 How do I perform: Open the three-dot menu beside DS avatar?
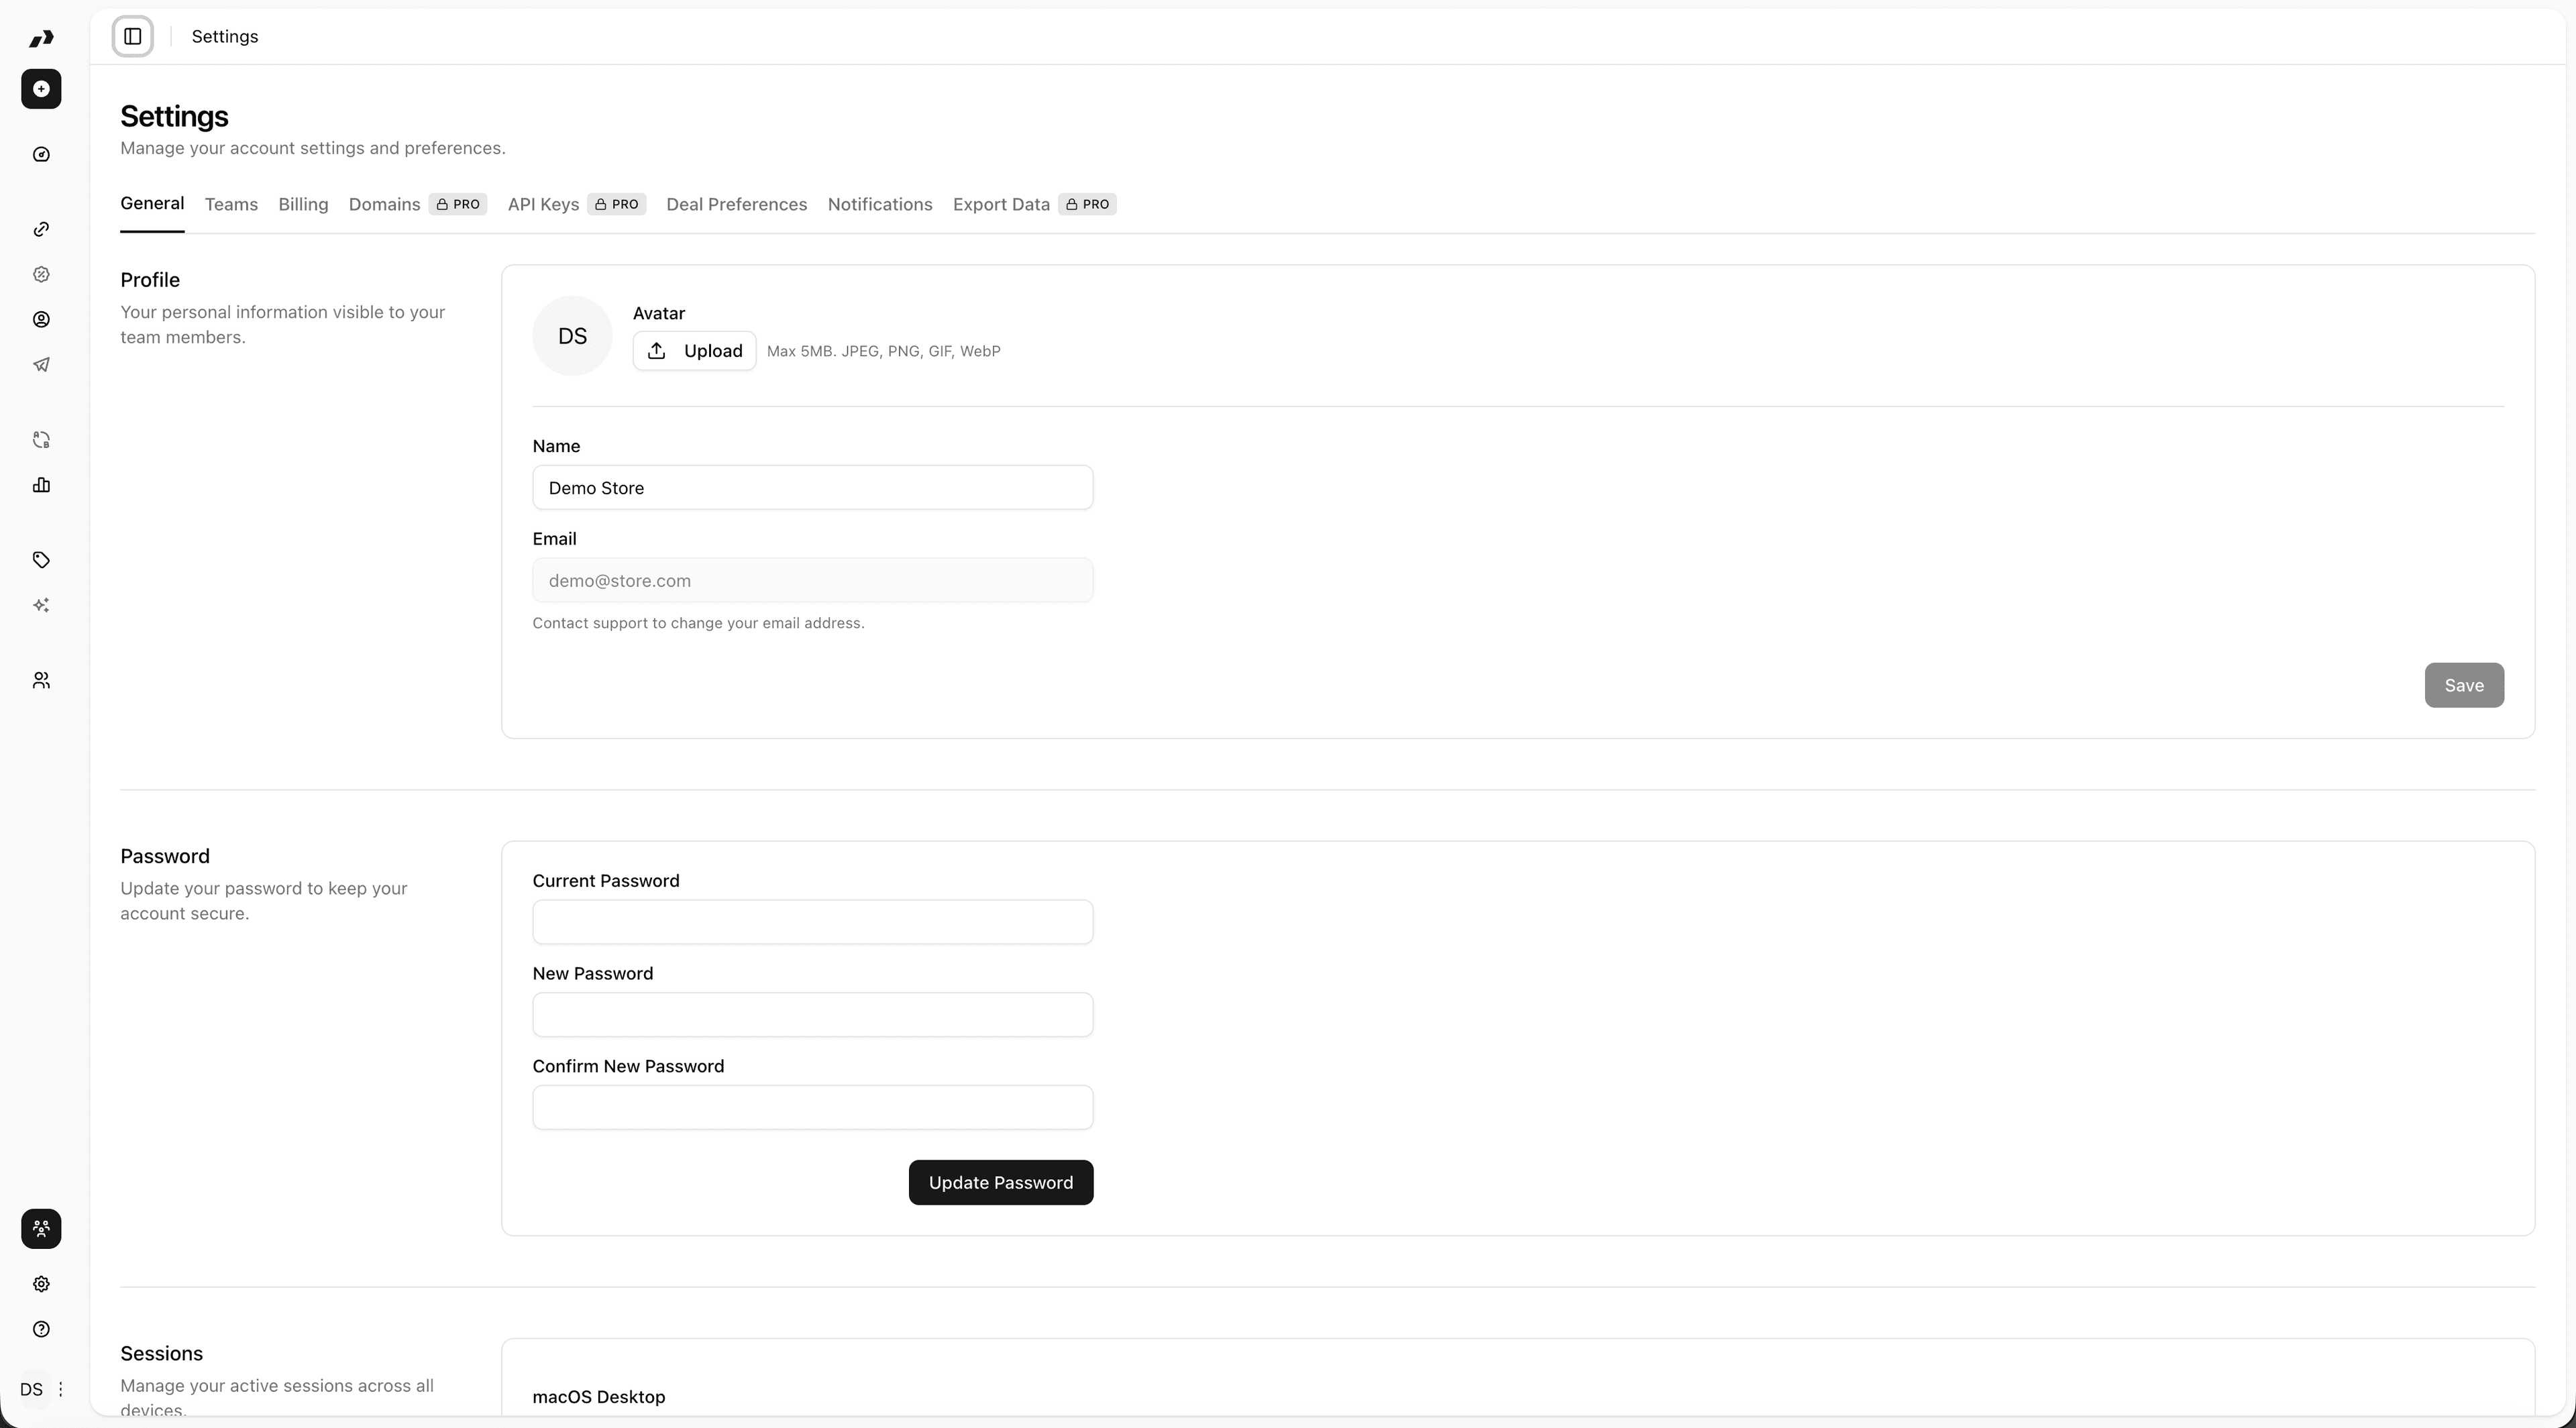pos(61,1389)
